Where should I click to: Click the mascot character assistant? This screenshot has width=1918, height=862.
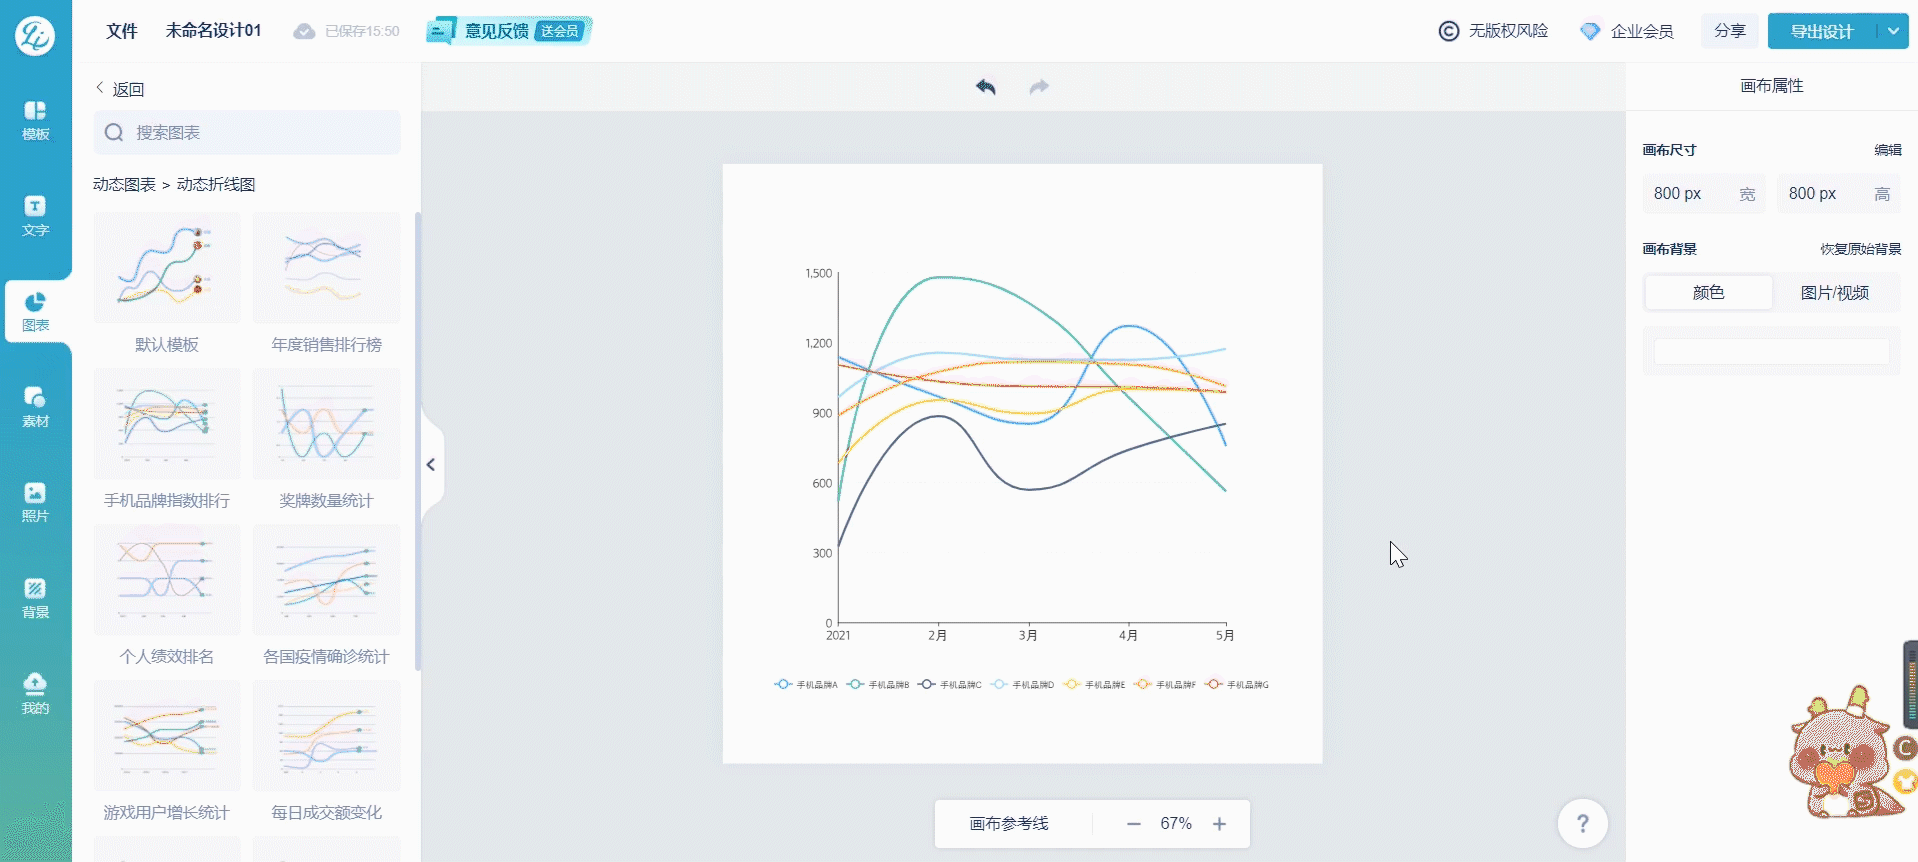coord(1845,755)
